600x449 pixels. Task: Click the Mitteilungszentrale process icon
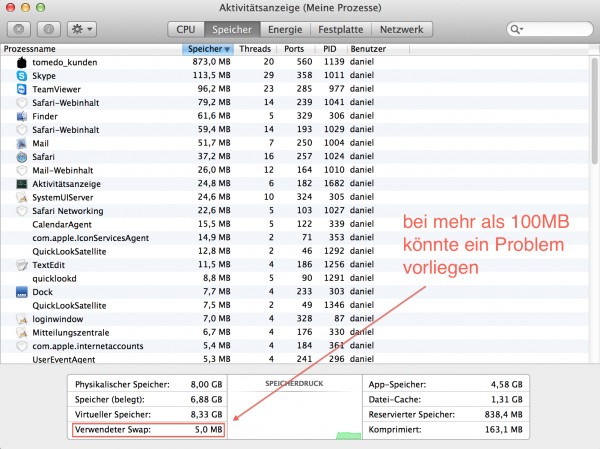(22, 332)
